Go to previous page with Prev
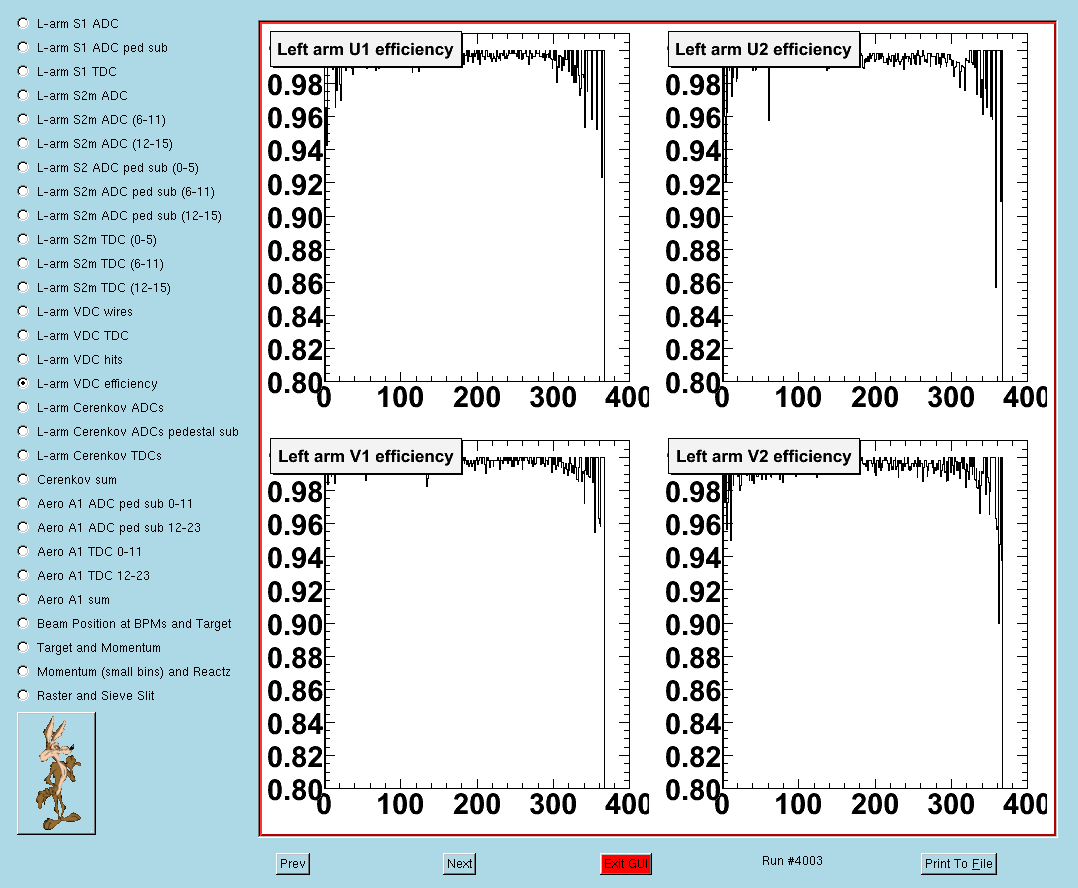This screenshot has height=888, width=1078. (293, 863)
